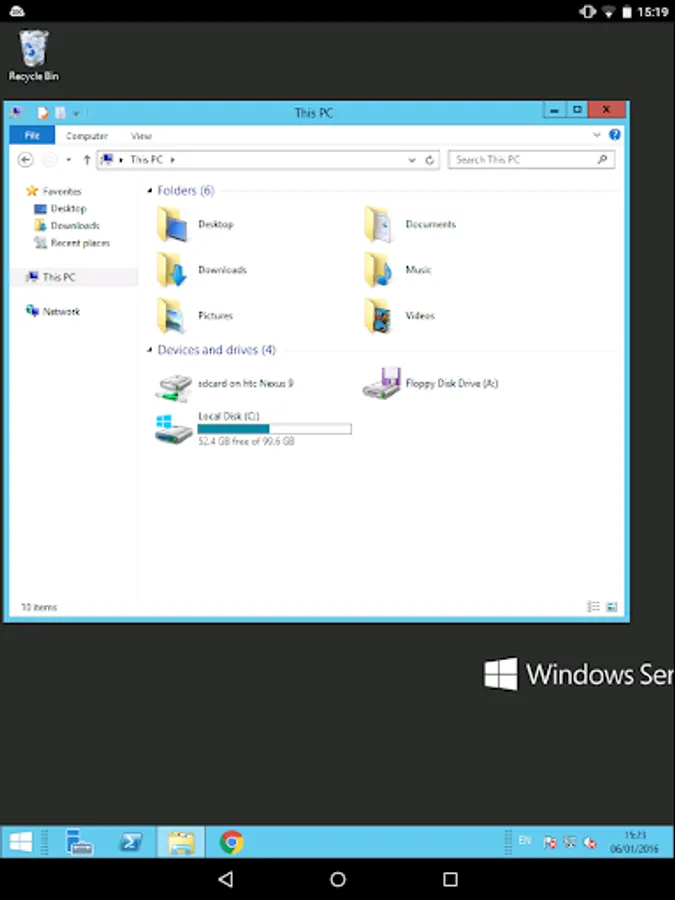Collapse the Folders (6) group

[150, 191]
